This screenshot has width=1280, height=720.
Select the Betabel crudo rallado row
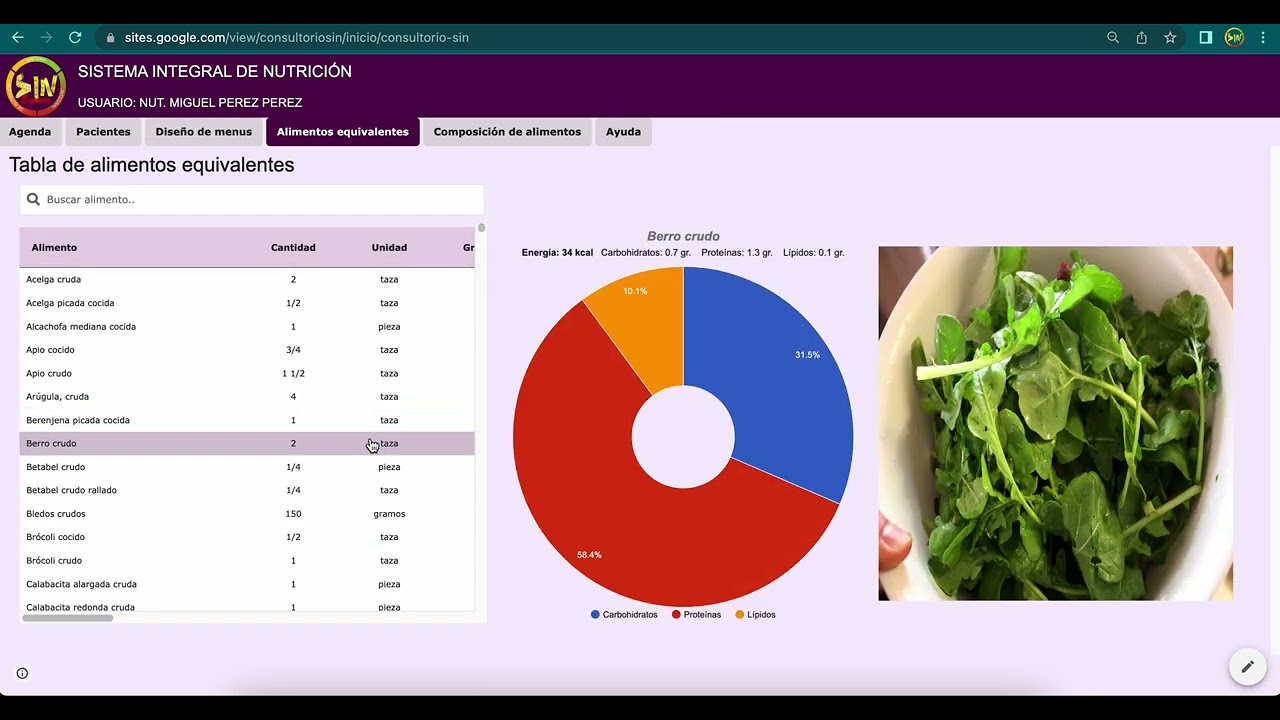pos(247,490)
